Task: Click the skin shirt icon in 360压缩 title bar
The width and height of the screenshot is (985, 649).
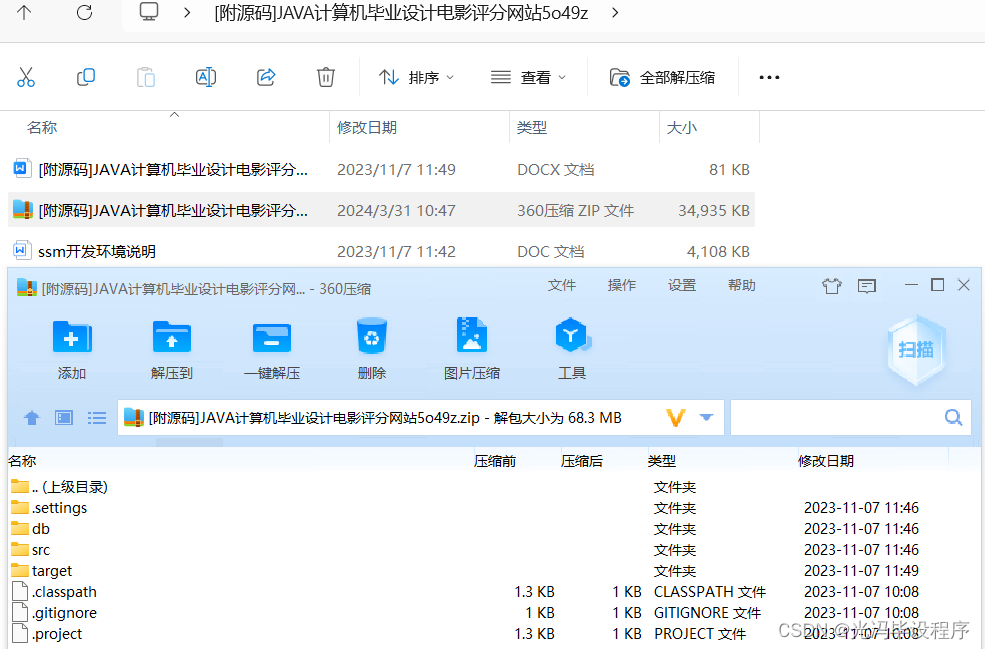Action: point(832,286)
